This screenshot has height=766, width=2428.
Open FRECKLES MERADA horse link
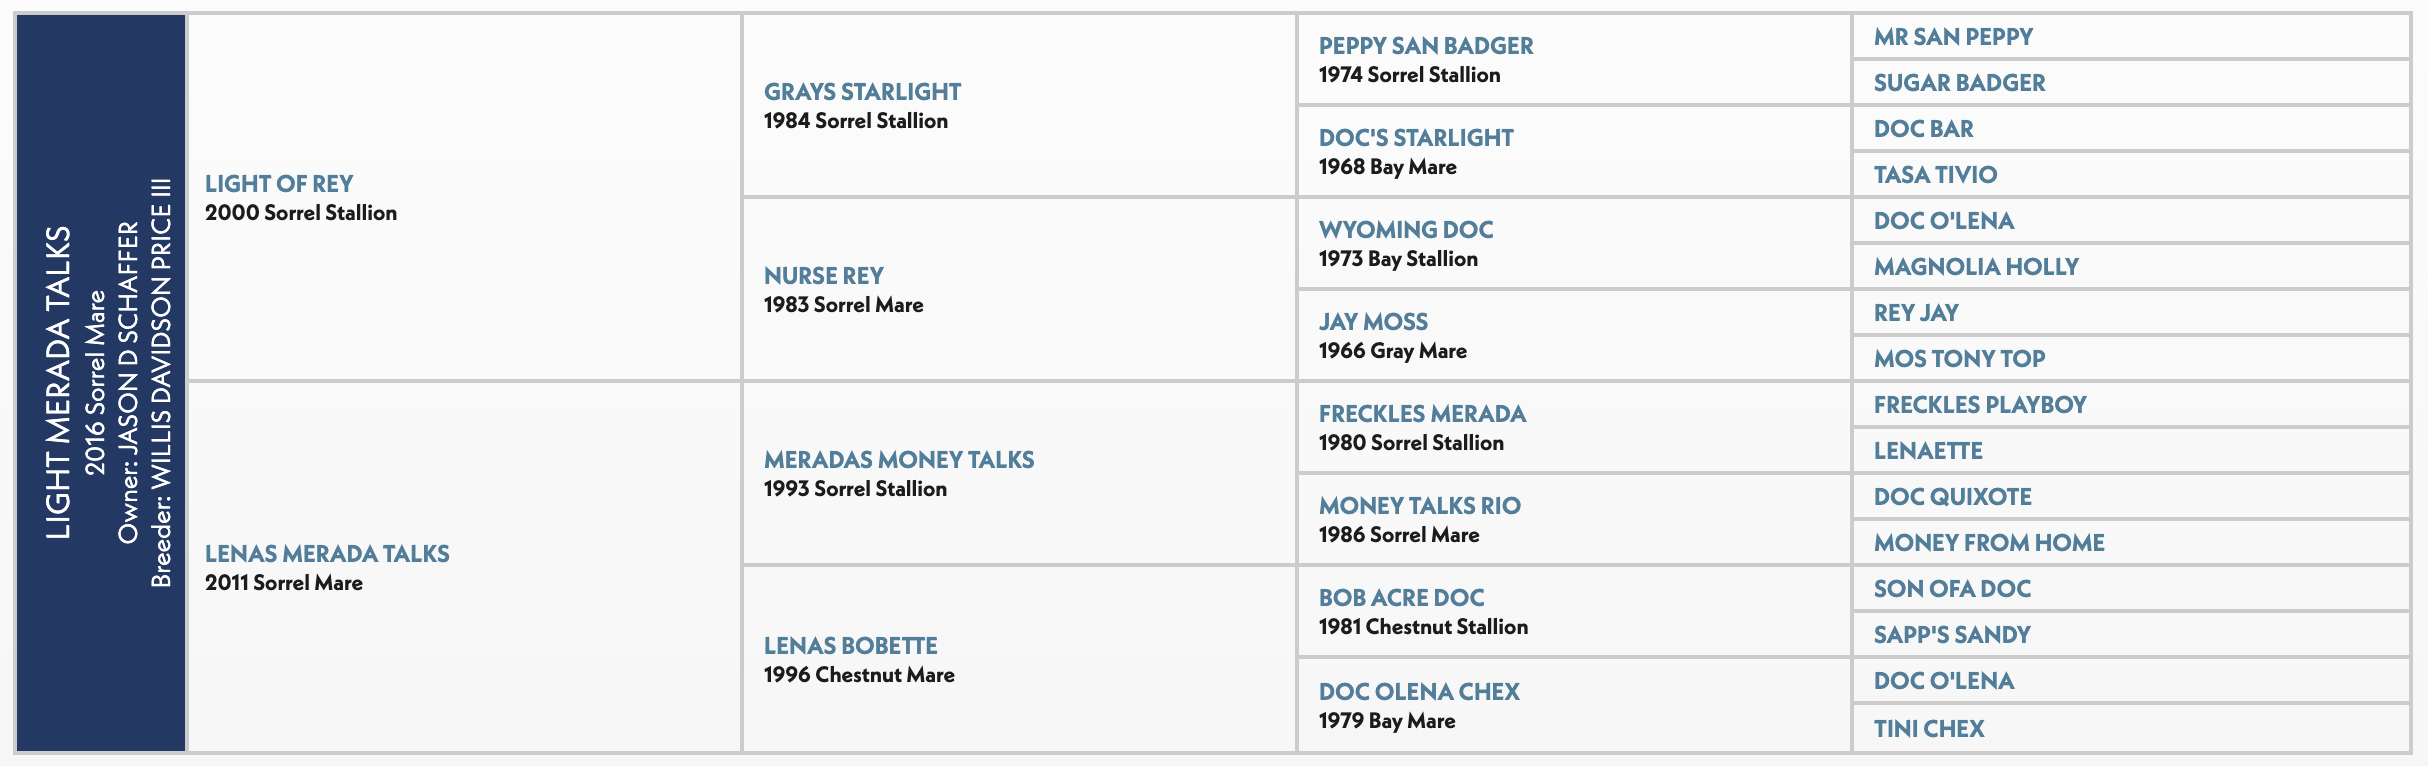tap(1422, 414)
